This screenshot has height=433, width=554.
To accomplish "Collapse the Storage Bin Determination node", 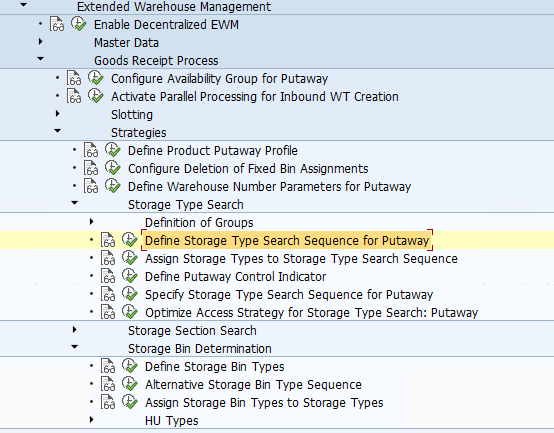I will pyautogui.click(x=75, y=347).
